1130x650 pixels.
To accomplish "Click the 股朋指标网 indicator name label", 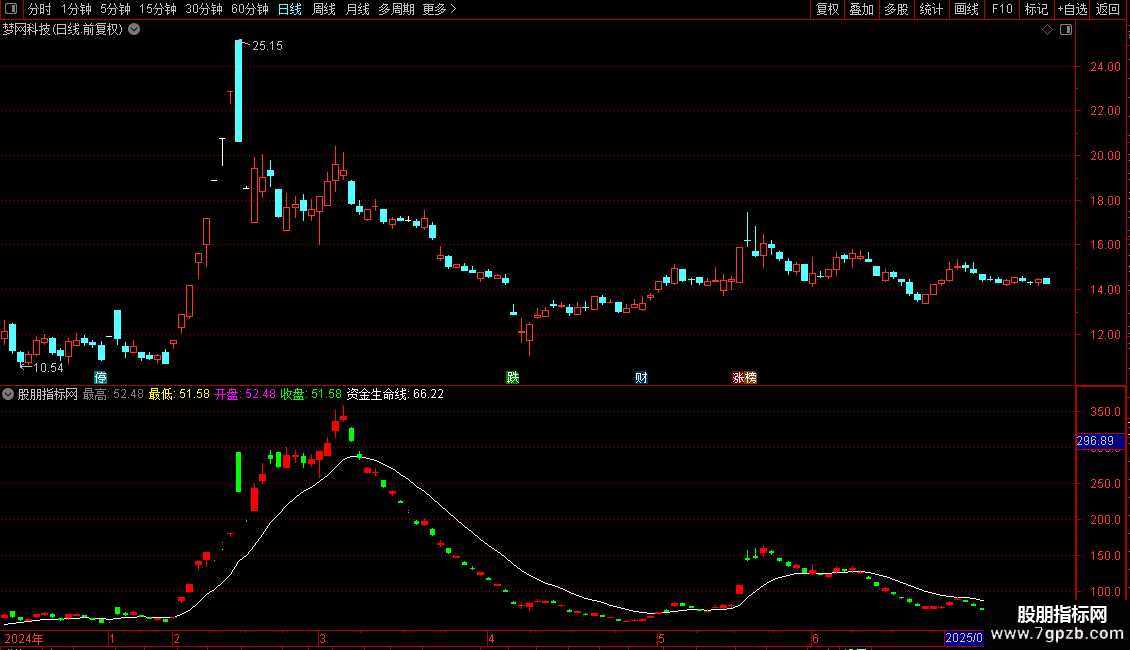I will tap(48, 394).
